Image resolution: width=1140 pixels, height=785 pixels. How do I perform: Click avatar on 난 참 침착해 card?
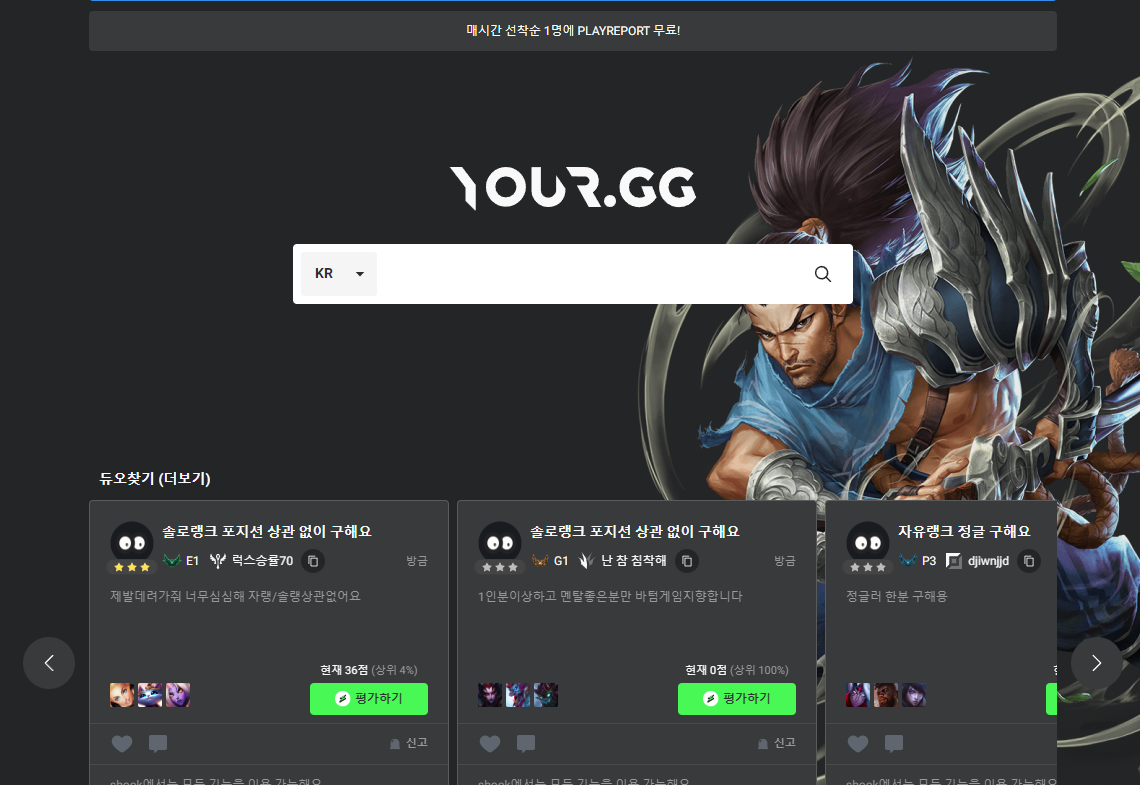pyautogui.click(x=499, y=542)
